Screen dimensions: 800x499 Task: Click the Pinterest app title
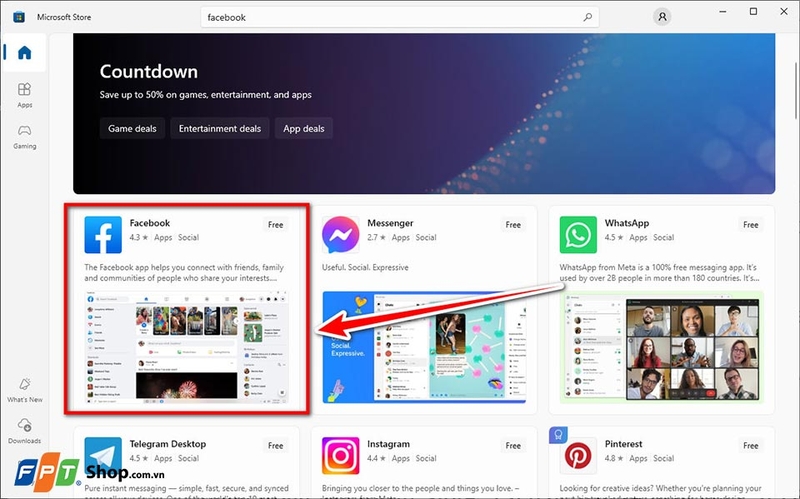pyautogui.click(x=623, y=444)
